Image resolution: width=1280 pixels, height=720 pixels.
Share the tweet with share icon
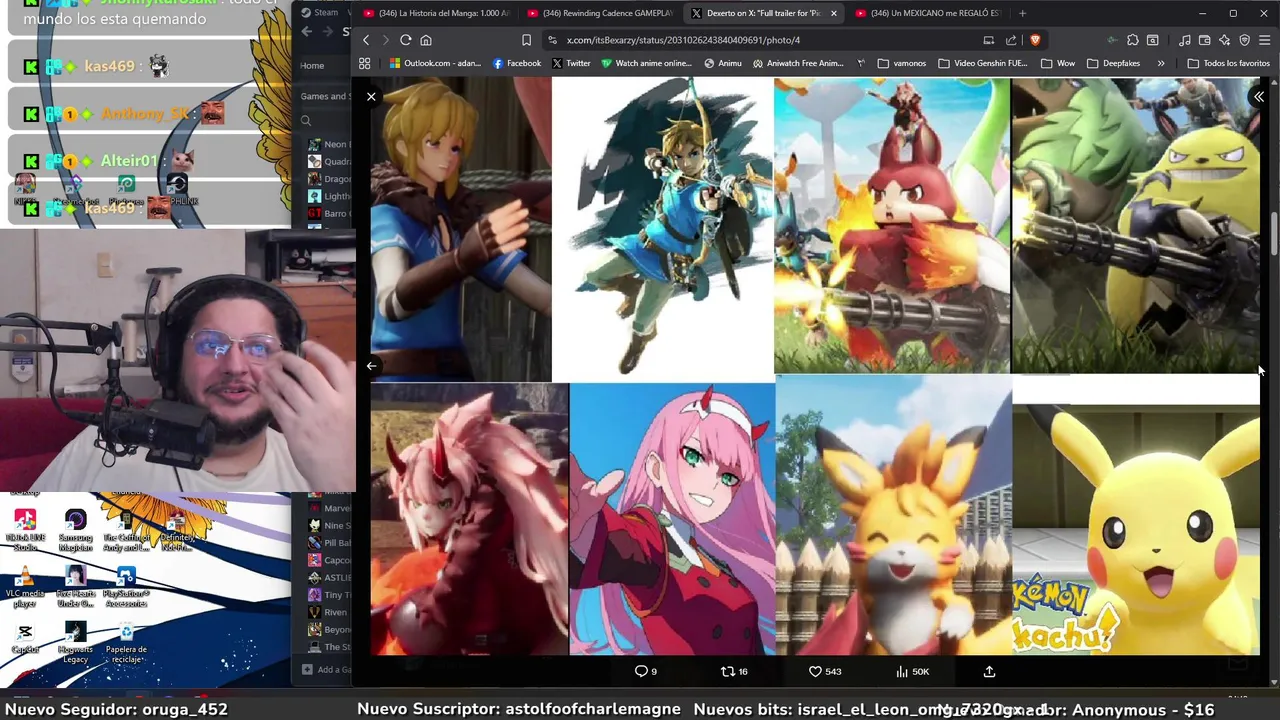(x=989, y=671)
